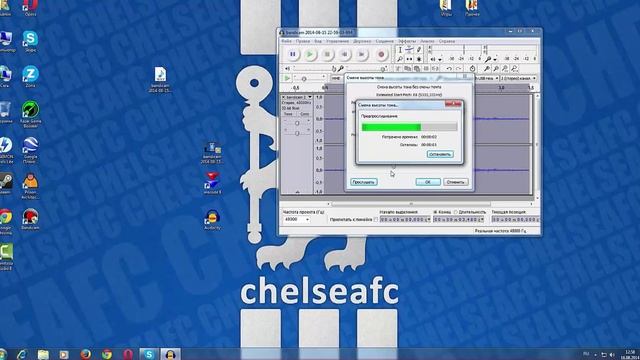The width and height of the screenshot is (640, 360).
Task: Open the 'Правка' menu
Action: (303, 41)
